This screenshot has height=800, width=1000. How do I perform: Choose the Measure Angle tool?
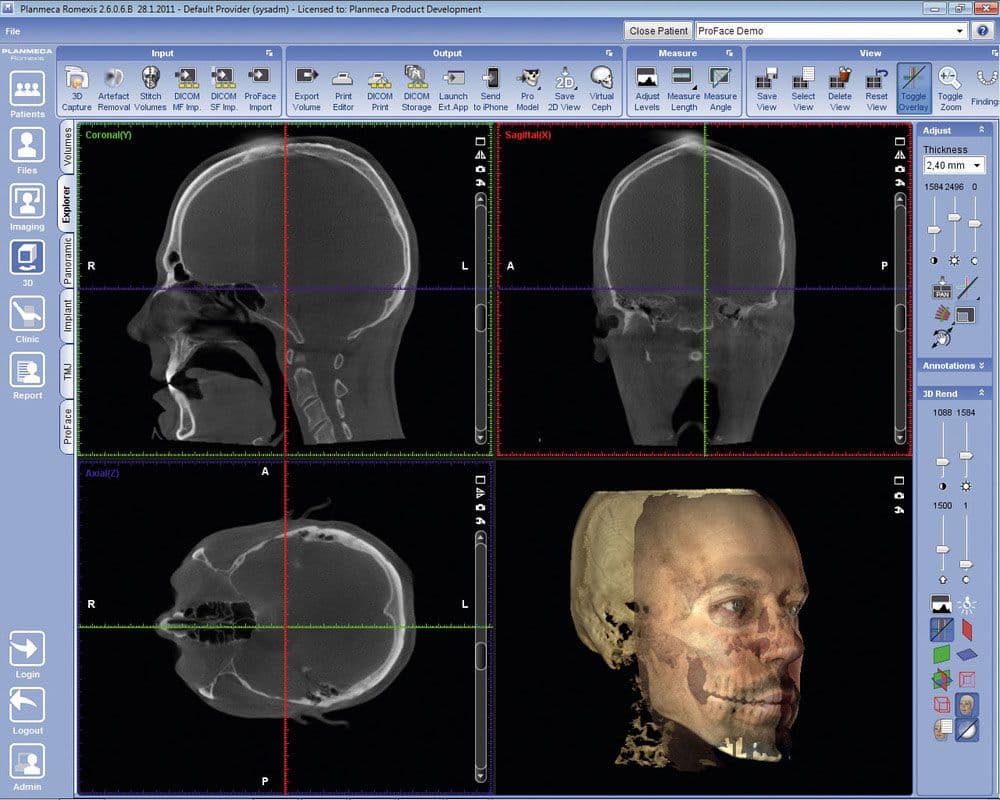click(x=720, y=87)
